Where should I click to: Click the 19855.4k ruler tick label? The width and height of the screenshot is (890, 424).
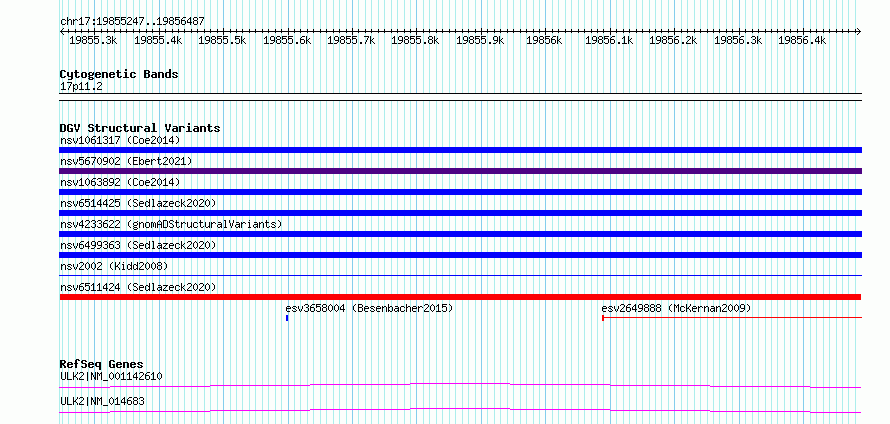(x=158, y=41)
